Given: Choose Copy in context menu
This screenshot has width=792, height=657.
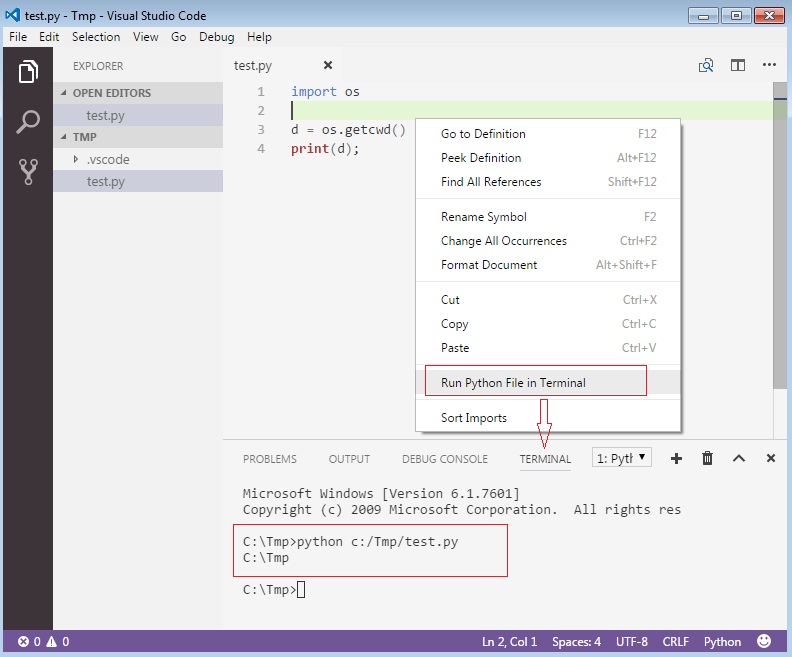Looking at the screenshot, I should click(x=548, y=324).
